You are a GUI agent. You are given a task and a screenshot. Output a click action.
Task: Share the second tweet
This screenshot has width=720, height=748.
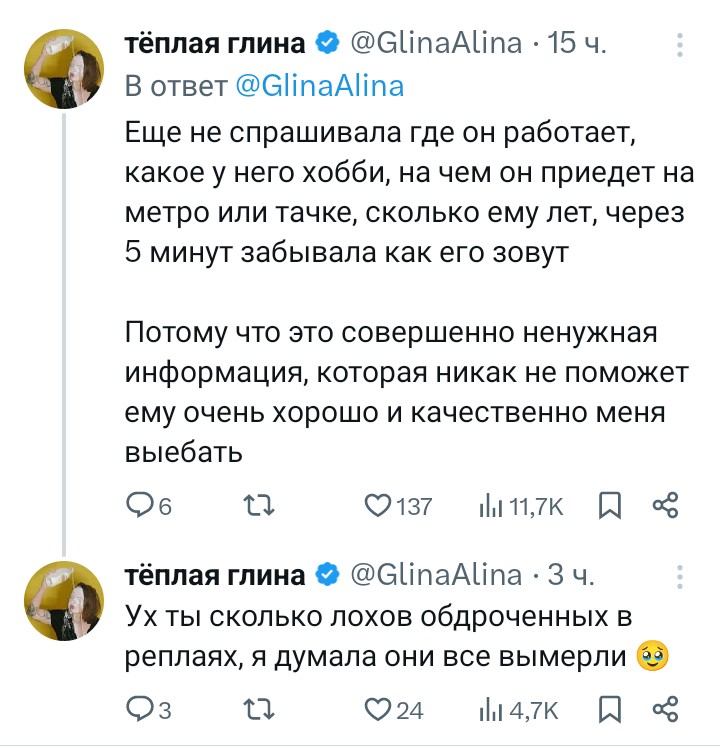[665, 710]
